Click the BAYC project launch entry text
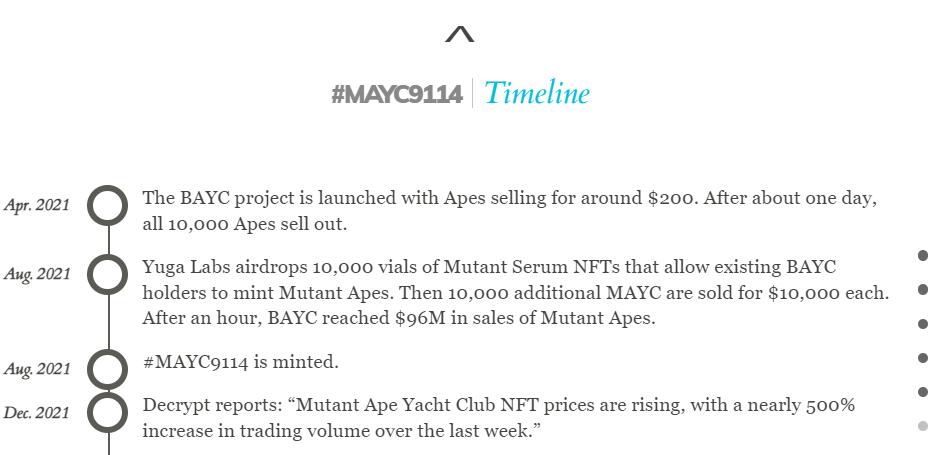Screen dimensions: 933x455 [x=509, y=211]
